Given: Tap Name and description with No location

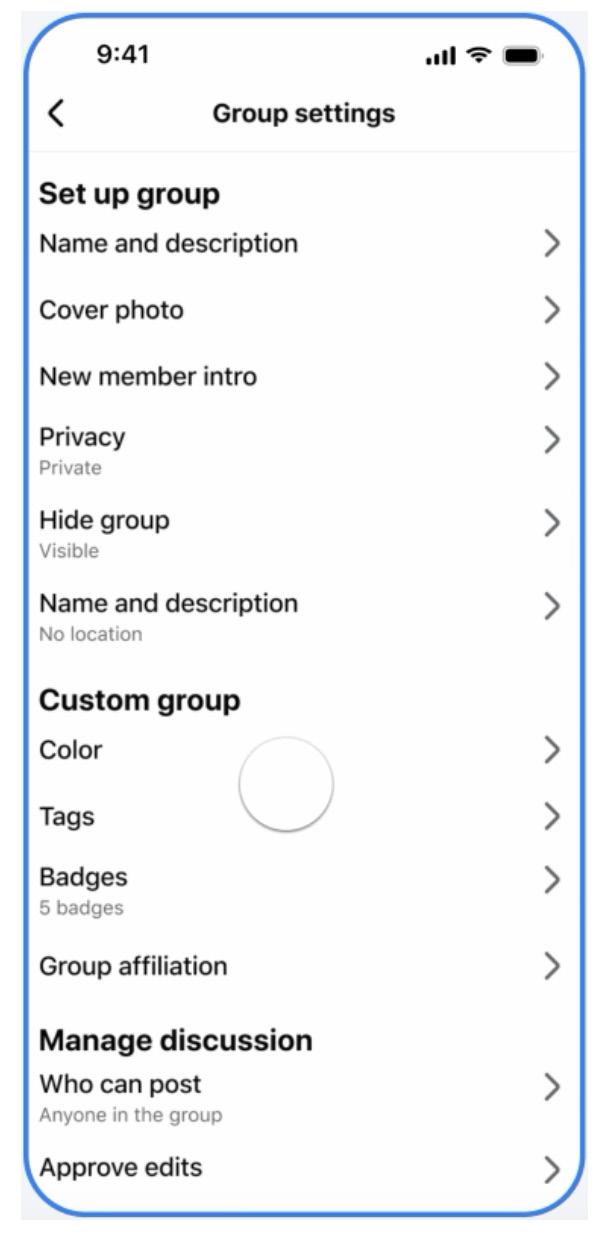Looking at the screenshot, I should (168, 604).
